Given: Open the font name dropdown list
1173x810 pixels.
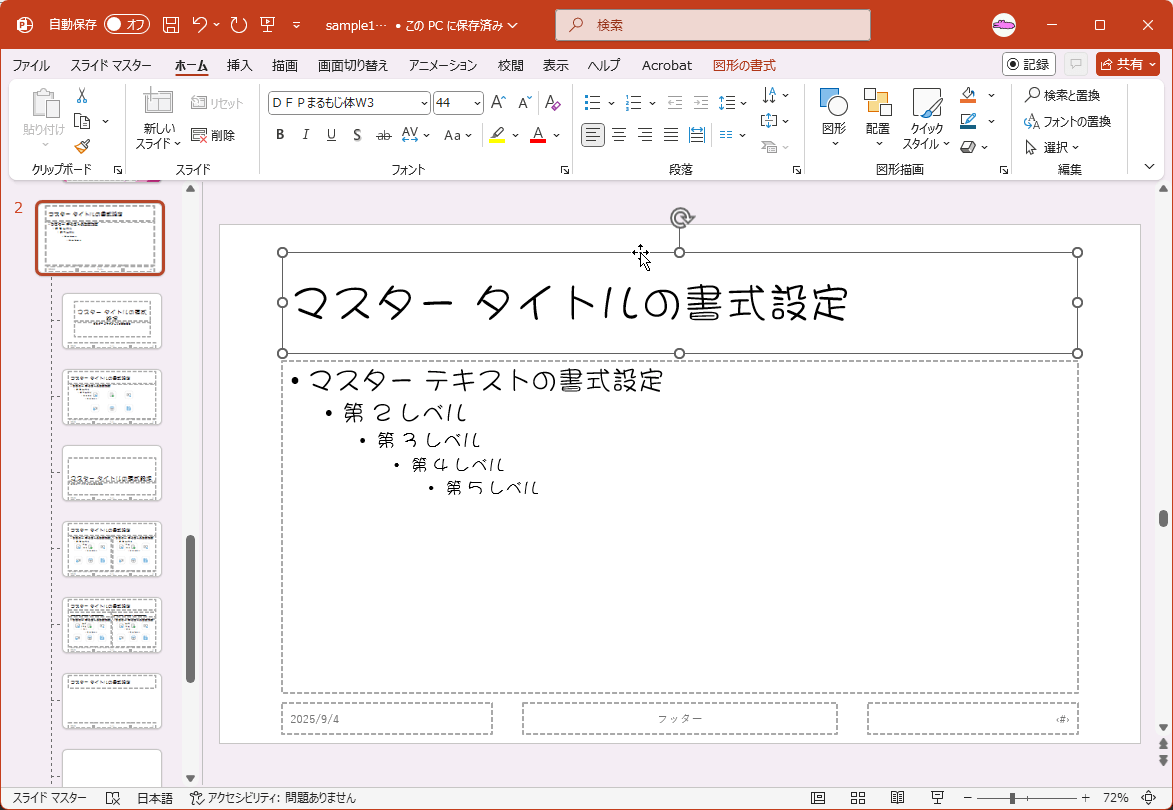Looking at the screenshot, I should 424,103.
